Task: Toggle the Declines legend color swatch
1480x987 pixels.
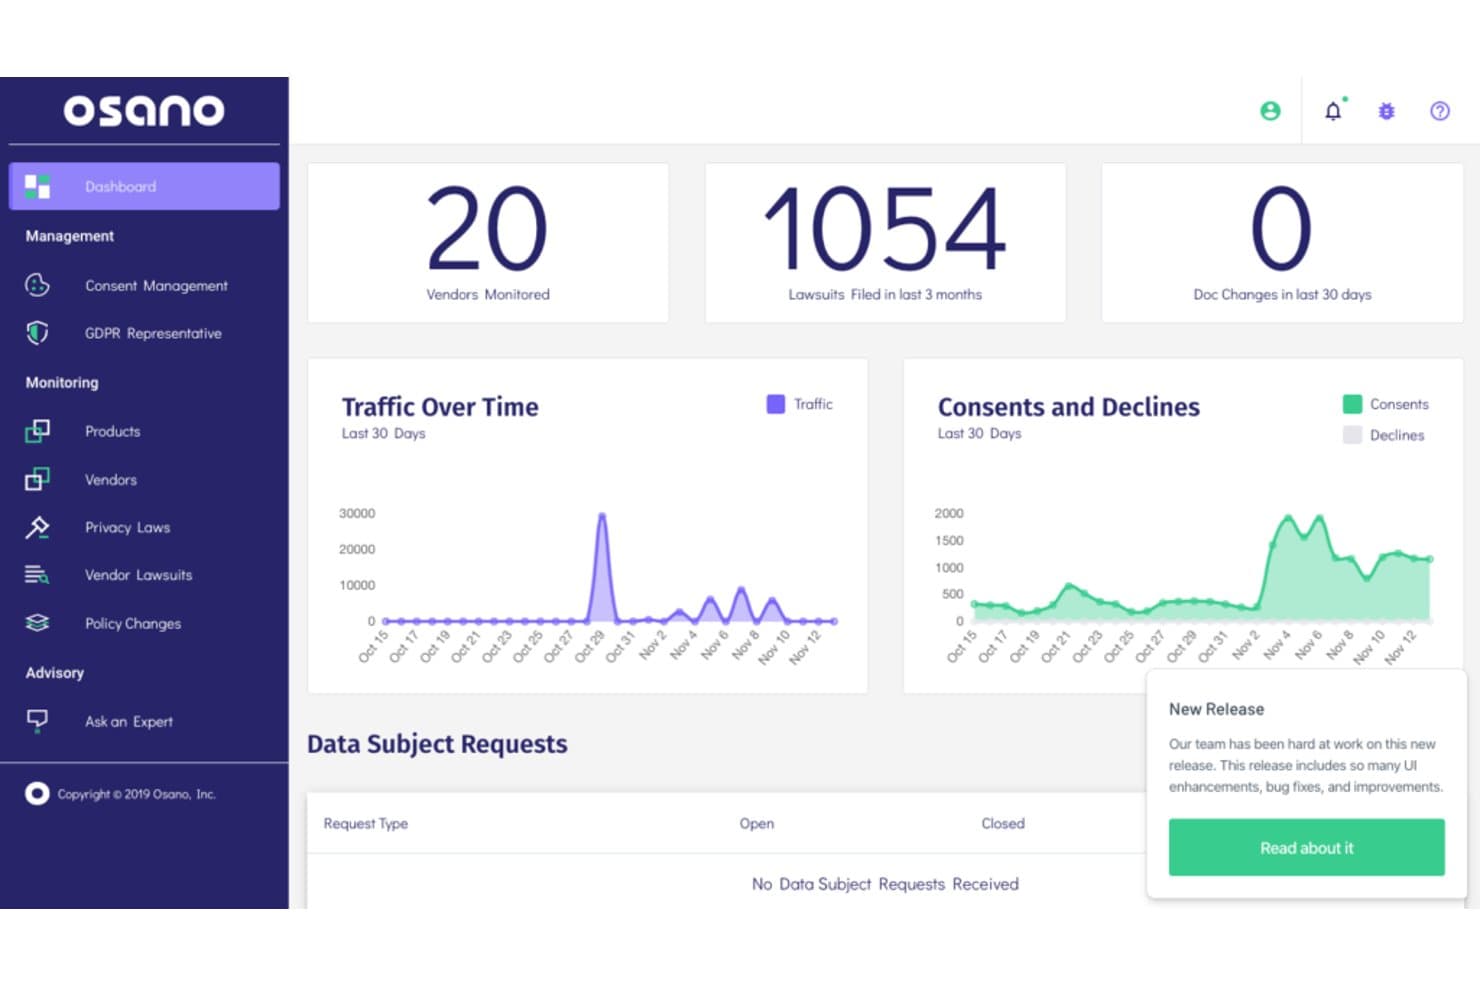Action: tap(1352, 435)
